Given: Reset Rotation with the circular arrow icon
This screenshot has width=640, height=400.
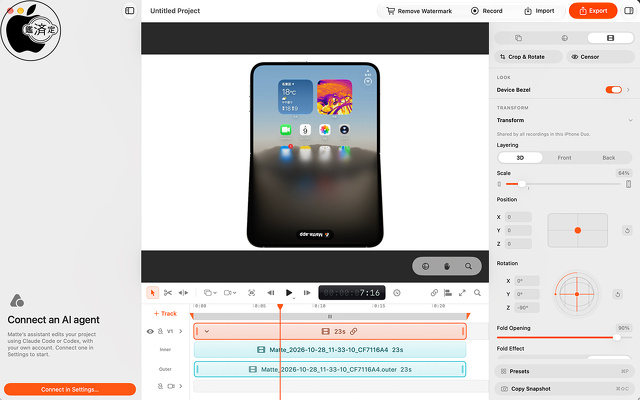Looking at the screenshot, I should tap(618, 294).
